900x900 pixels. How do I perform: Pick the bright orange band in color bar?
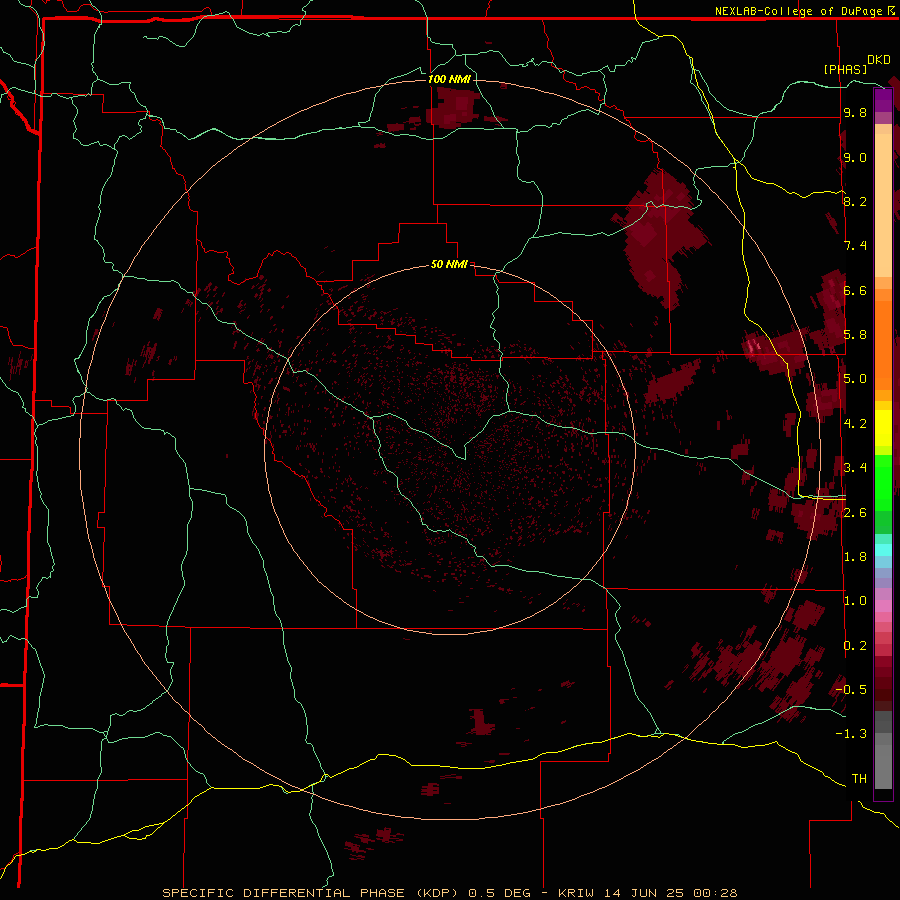[x=883, y=344]
